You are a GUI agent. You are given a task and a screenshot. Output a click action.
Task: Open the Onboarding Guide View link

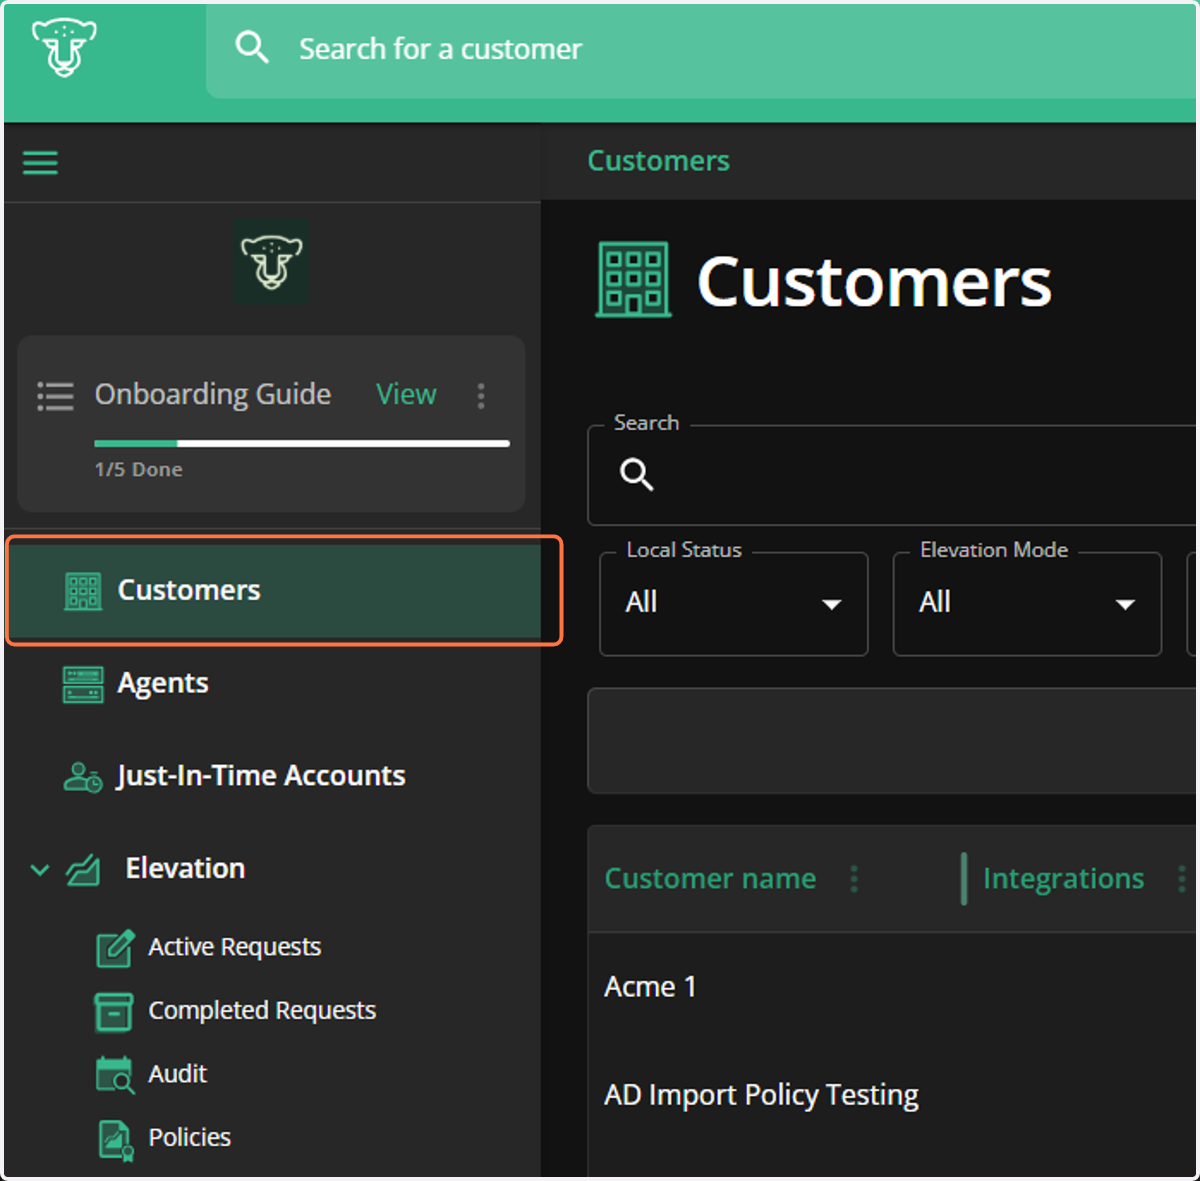tap(406, 394)
